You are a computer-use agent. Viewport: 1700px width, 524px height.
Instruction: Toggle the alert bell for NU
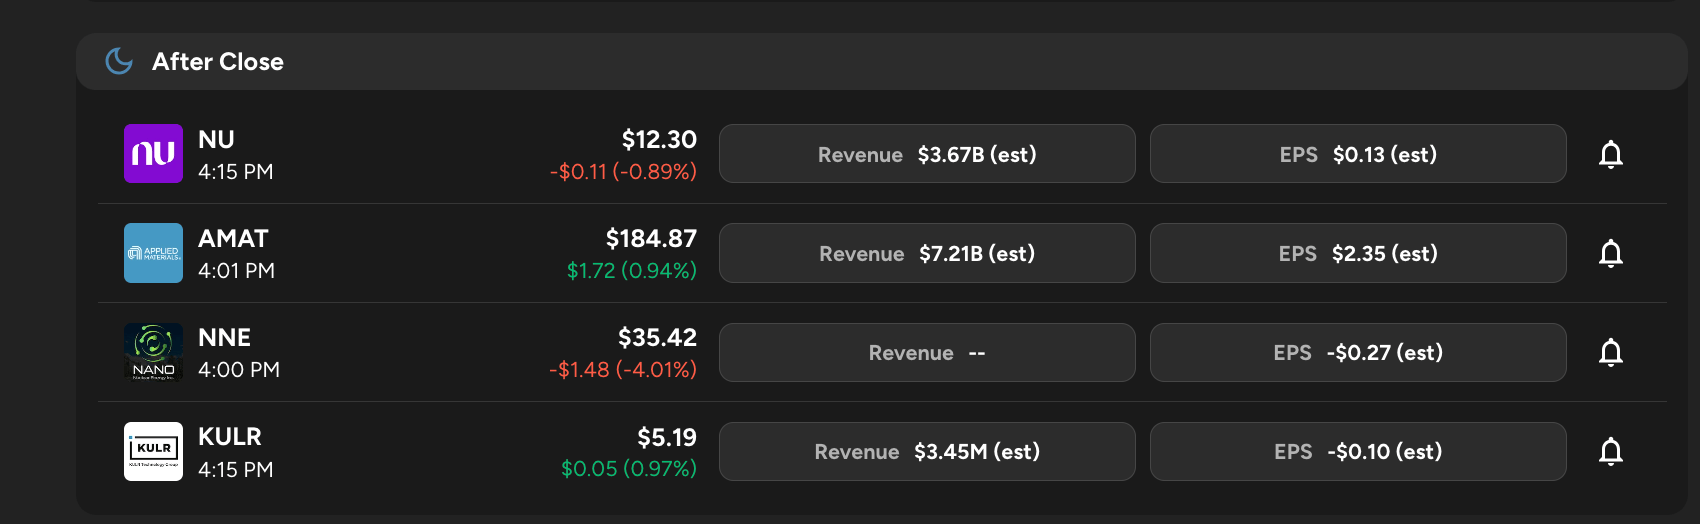1610,154
